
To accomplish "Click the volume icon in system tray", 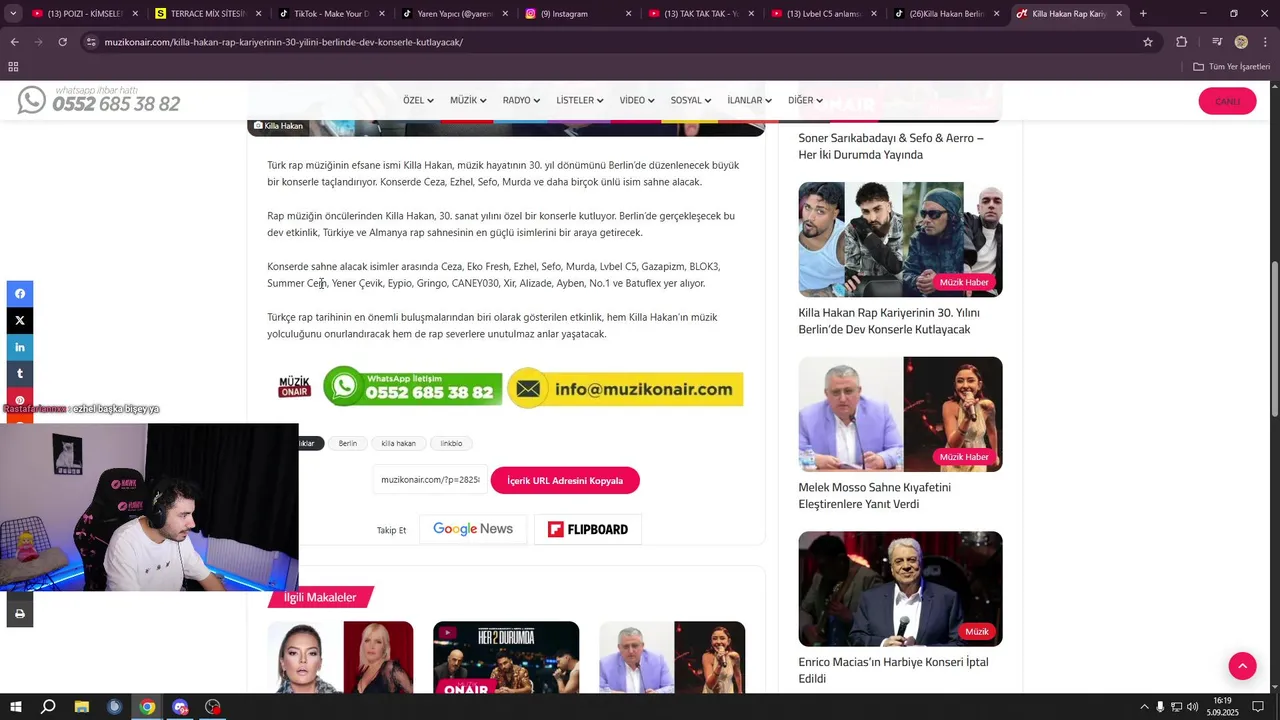I will (1193, 707).
